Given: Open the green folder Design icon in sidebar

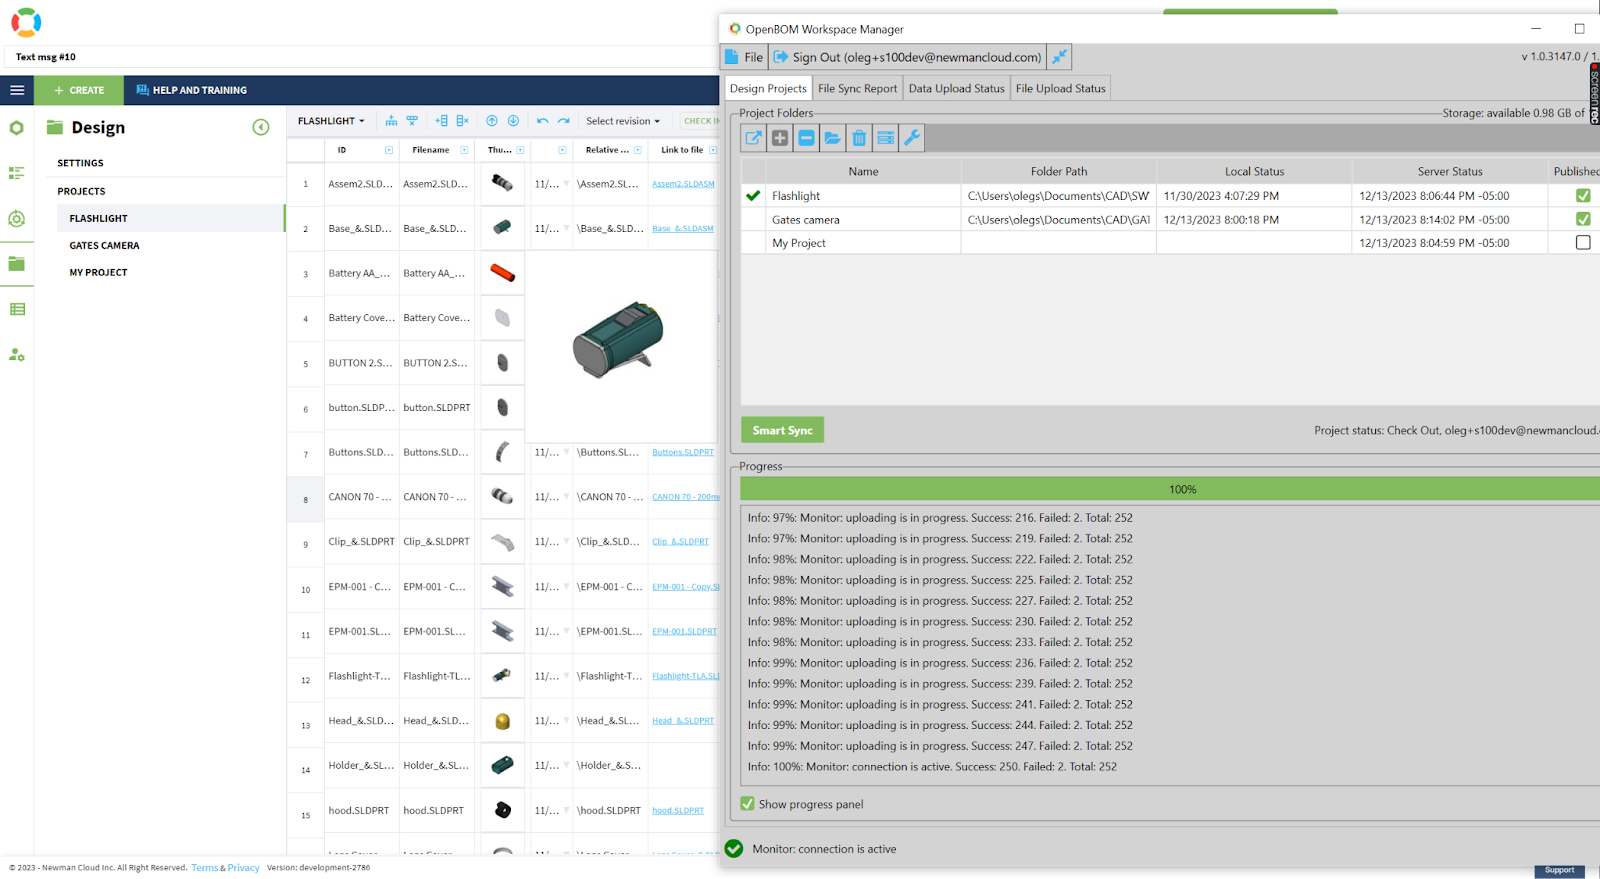Looking at the screenshot, I should click(x=17, y=264).
